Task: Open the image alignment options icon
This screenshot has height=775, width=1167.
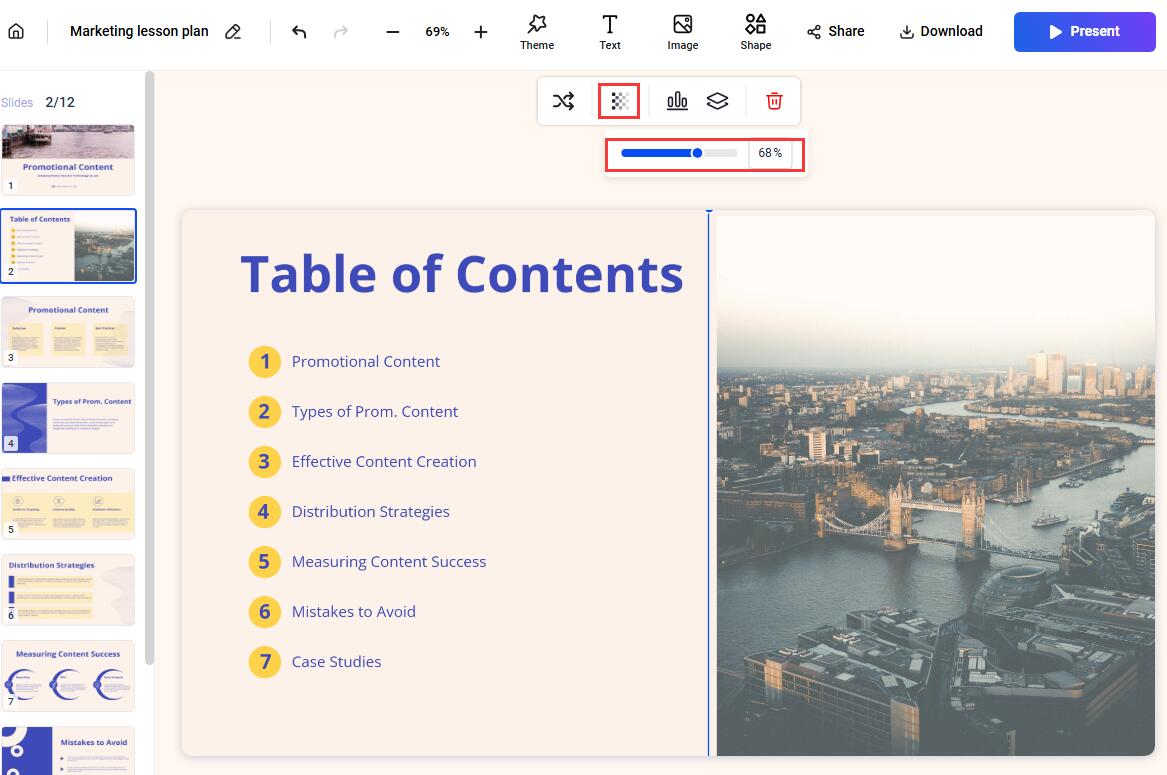Action: (x=677, y=101)
